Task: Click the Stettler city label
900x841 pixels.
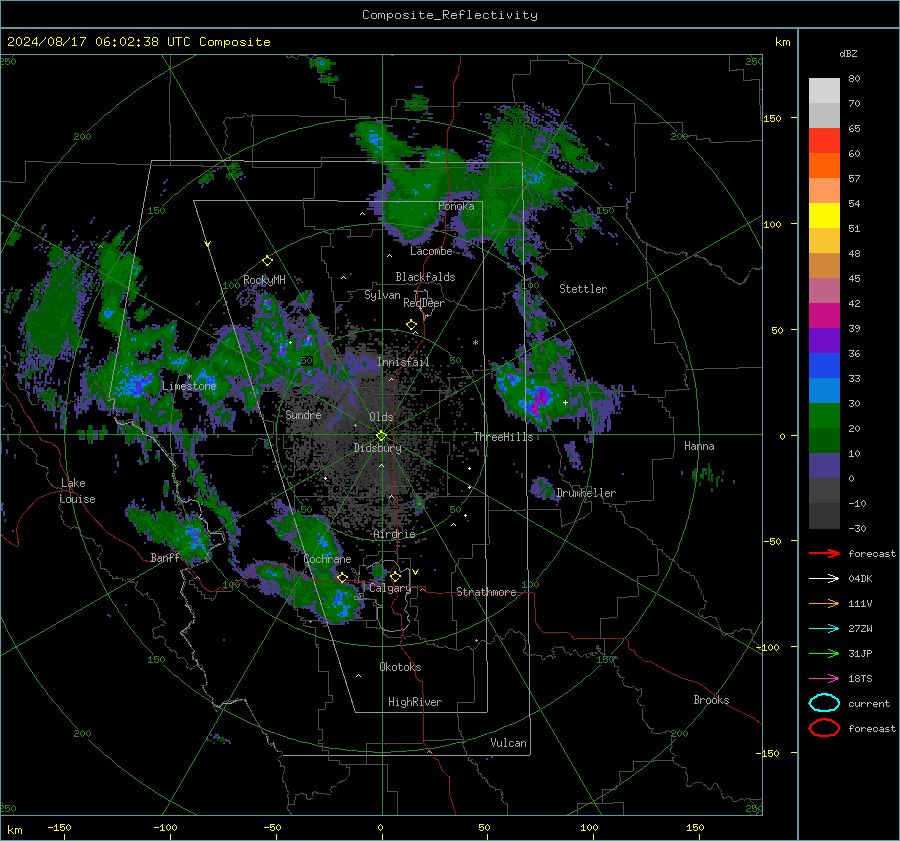Action: tap(583, 289)
